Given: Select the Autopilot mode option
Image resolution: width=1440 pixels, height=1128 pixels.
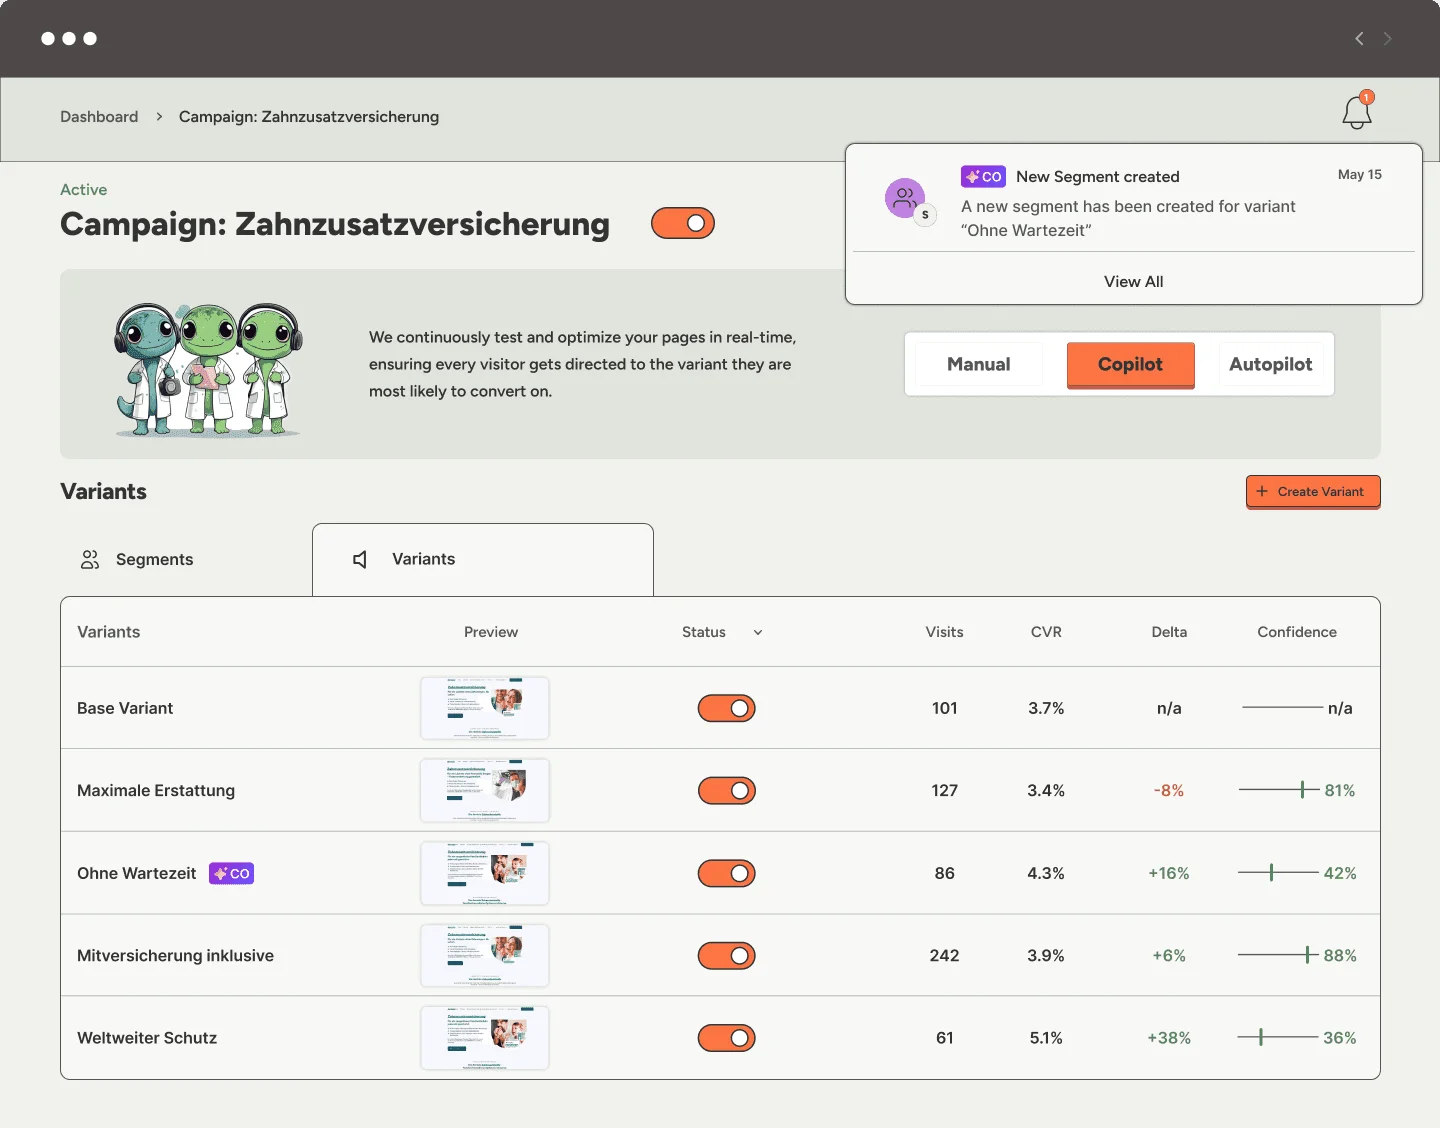Looking at the screenshot, I should pyautogui.click(x=1271, y=364).
